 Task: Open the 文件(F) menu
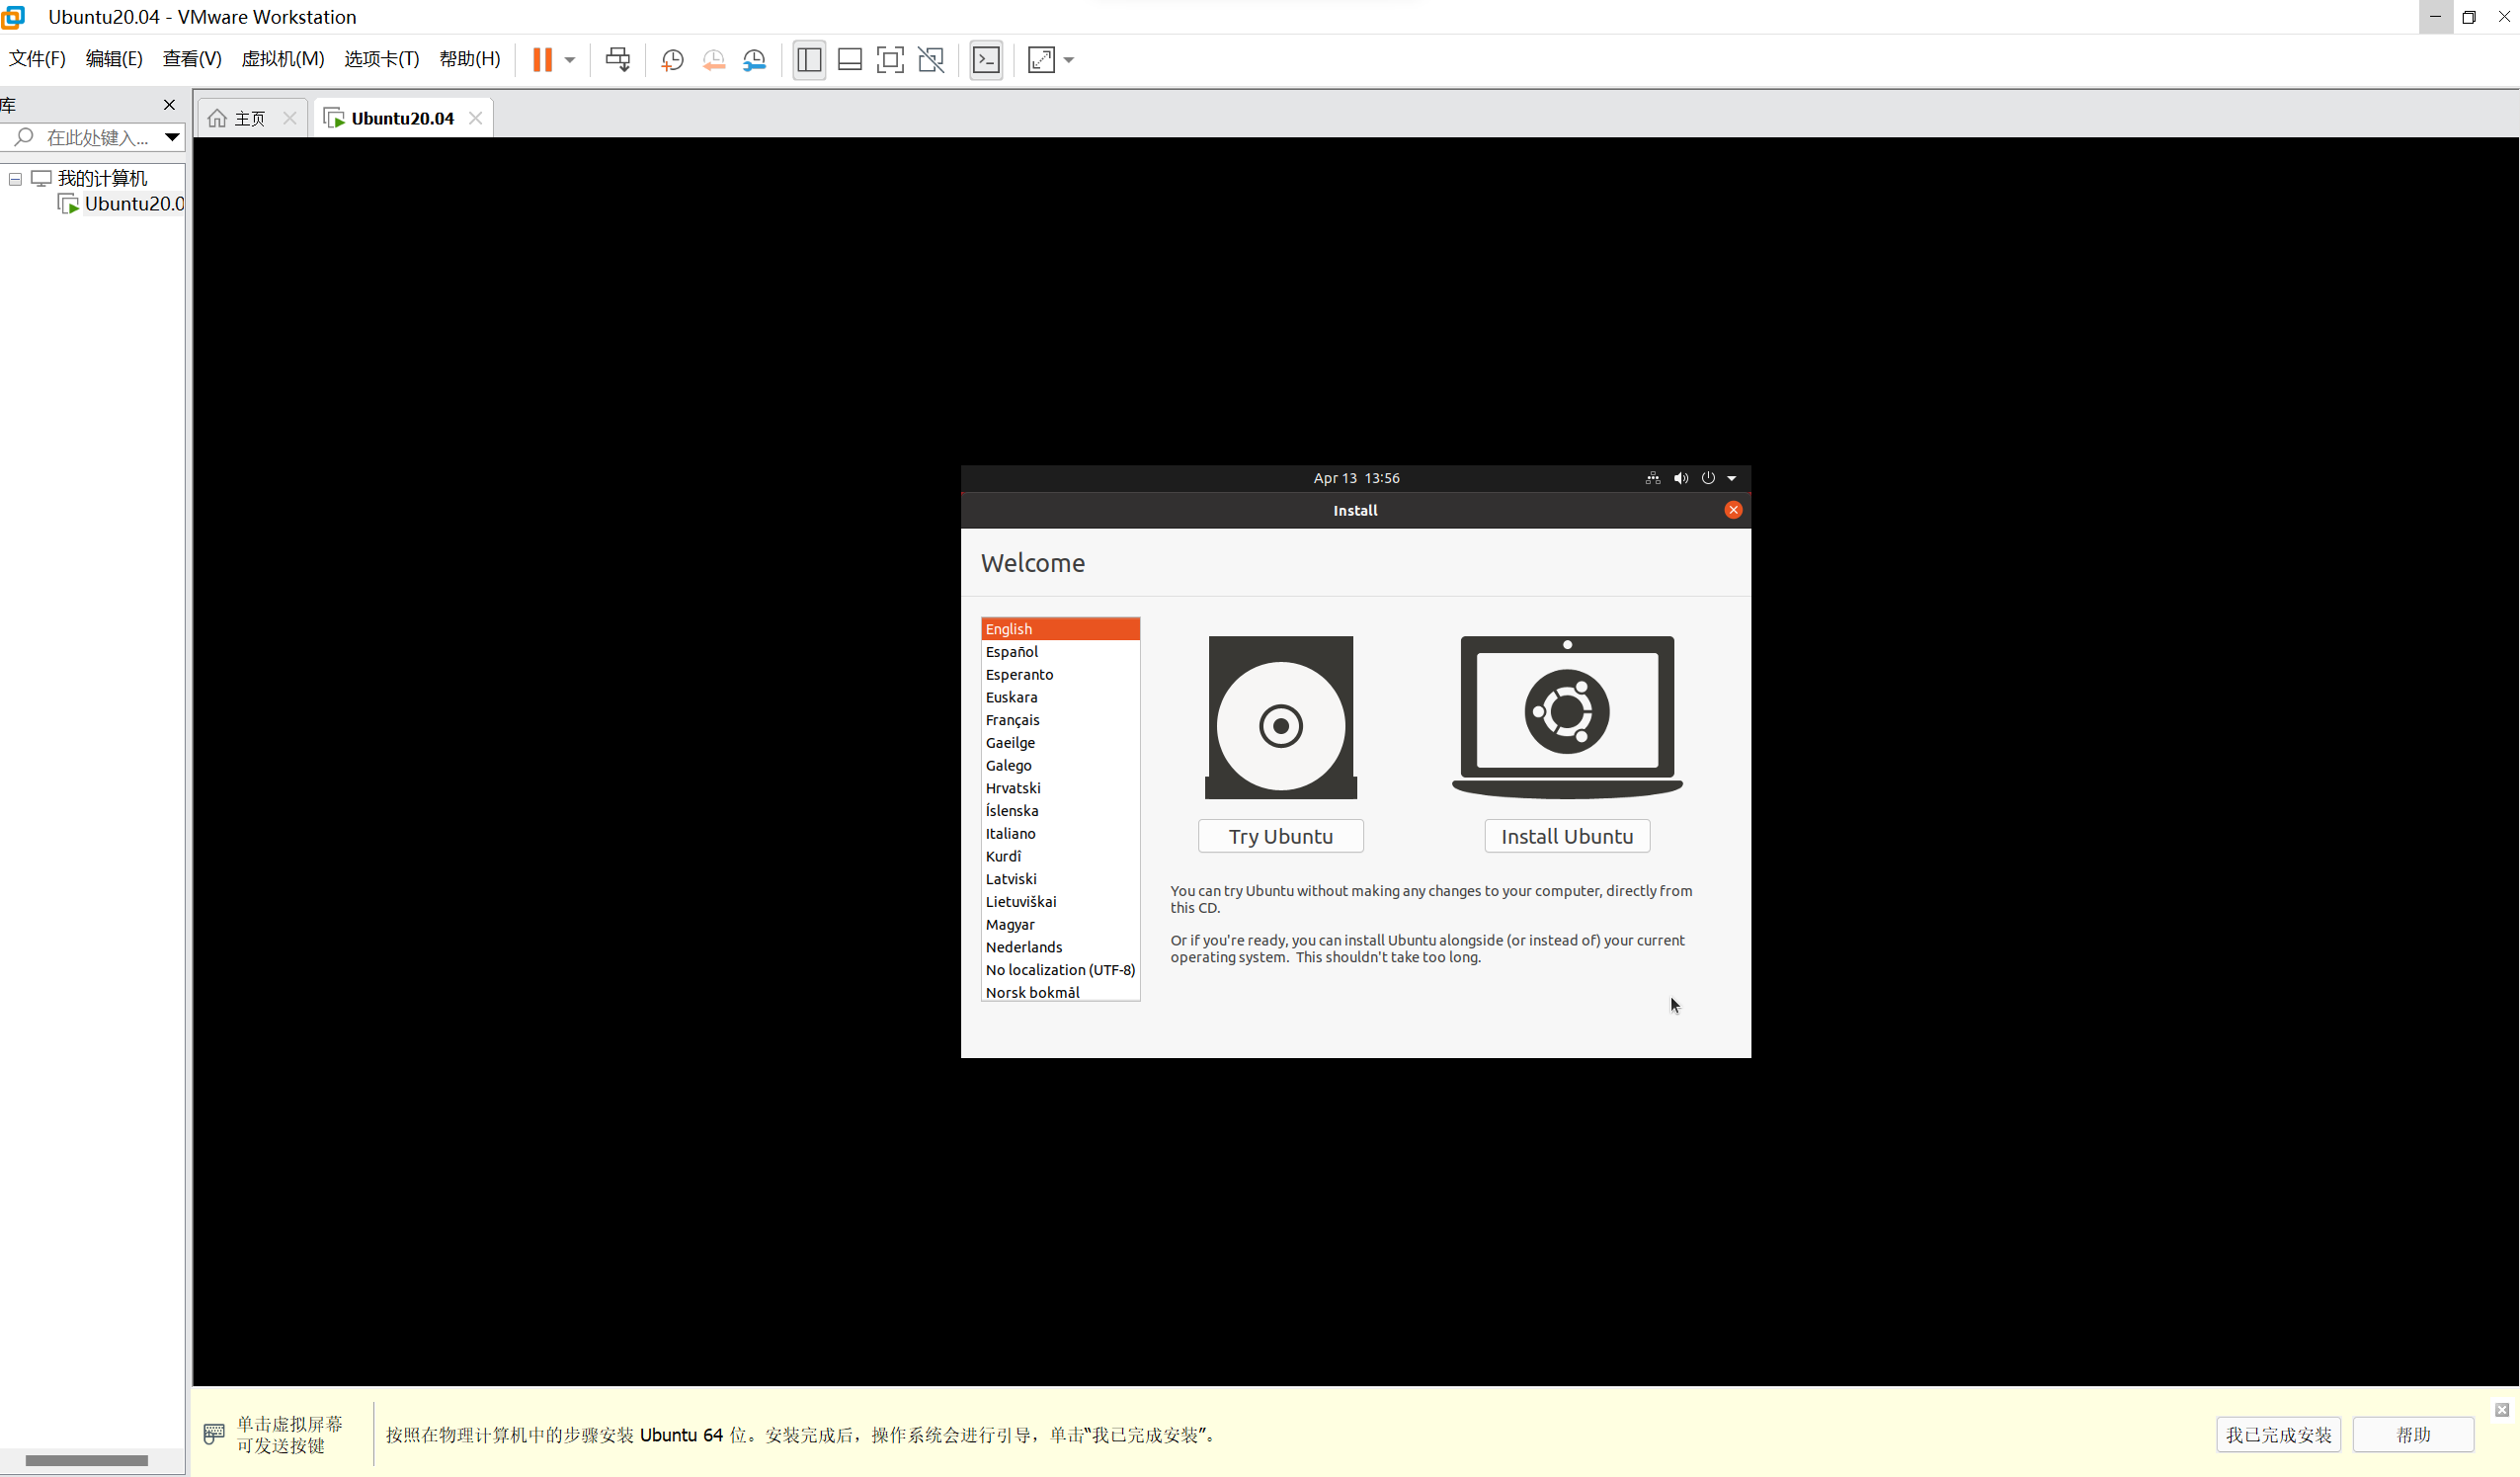coord(37,59)
